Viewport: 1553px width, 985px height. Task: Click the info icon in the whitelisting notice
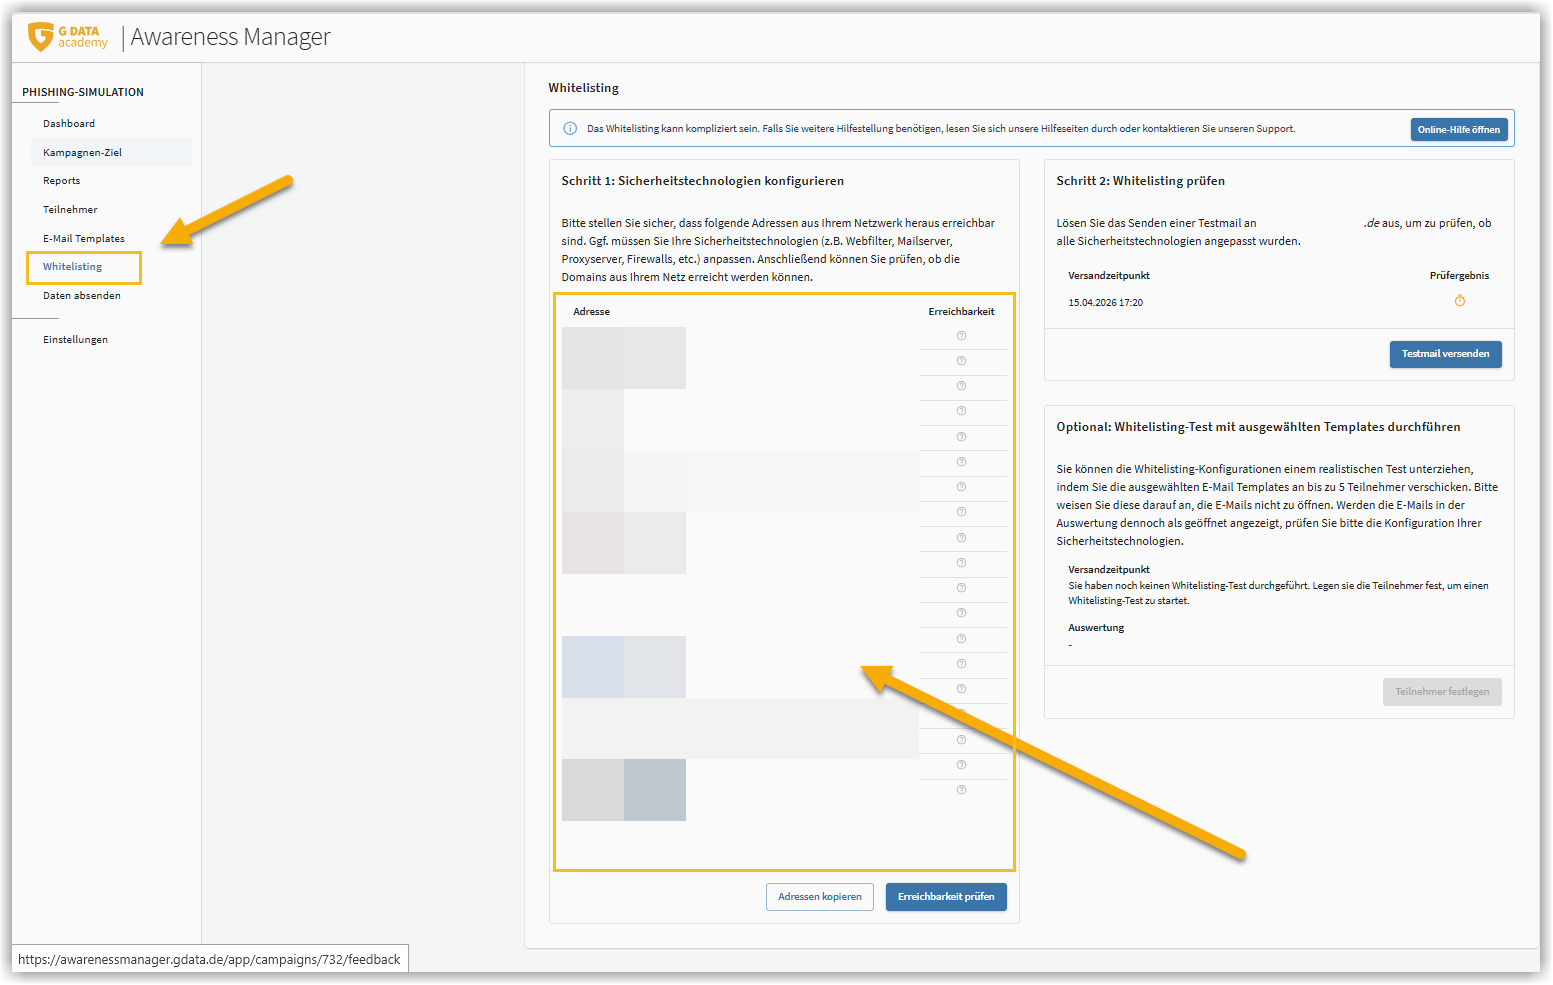click(x=570, y=129)
